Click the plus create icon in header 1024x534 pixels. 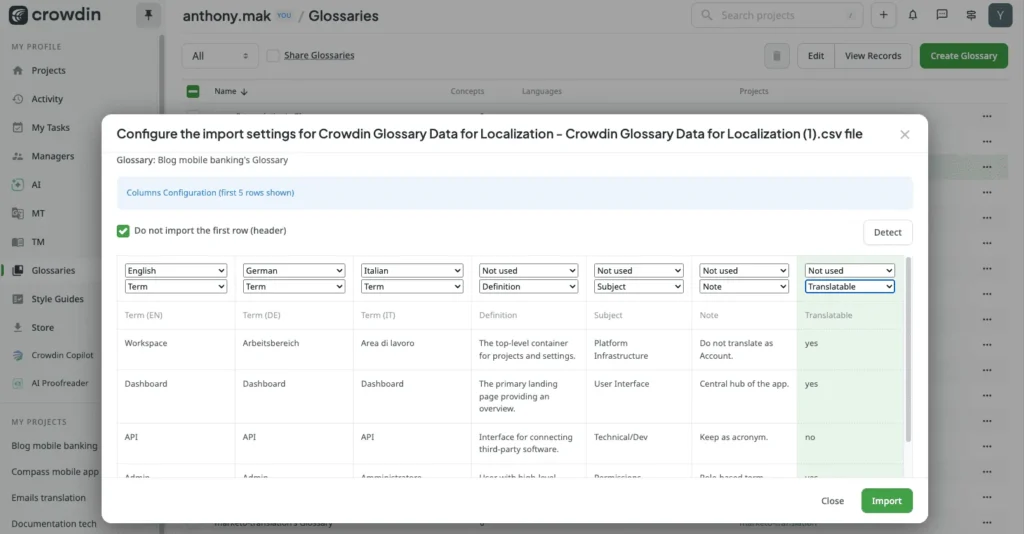coord(883,15)
